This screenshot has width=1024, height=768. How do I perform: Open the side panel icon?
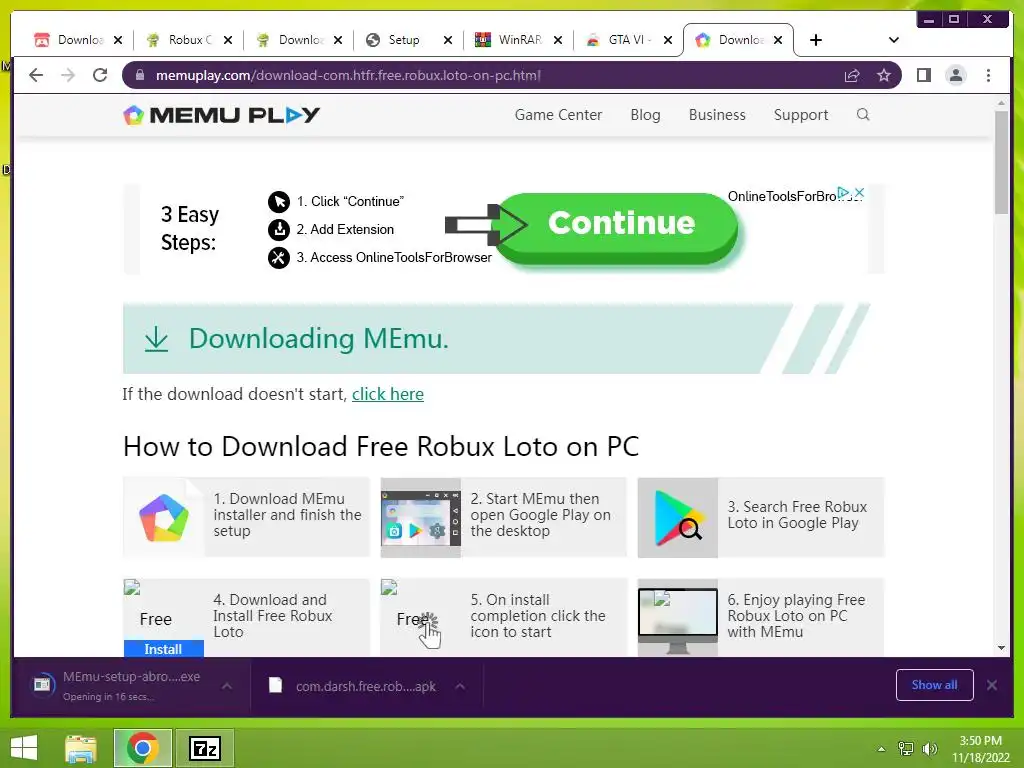click(923, 75)
